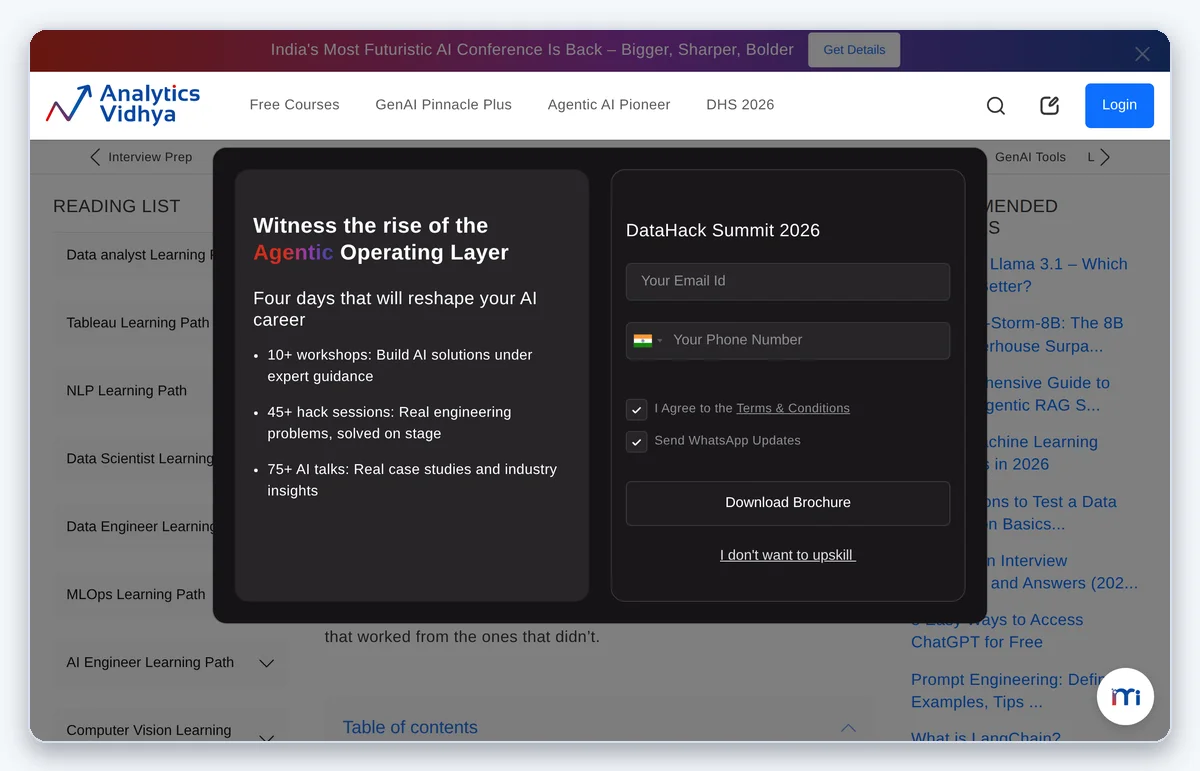1200x771 pixels.
Task: Open DHS 2026 menu item
Action: [740, 104]
